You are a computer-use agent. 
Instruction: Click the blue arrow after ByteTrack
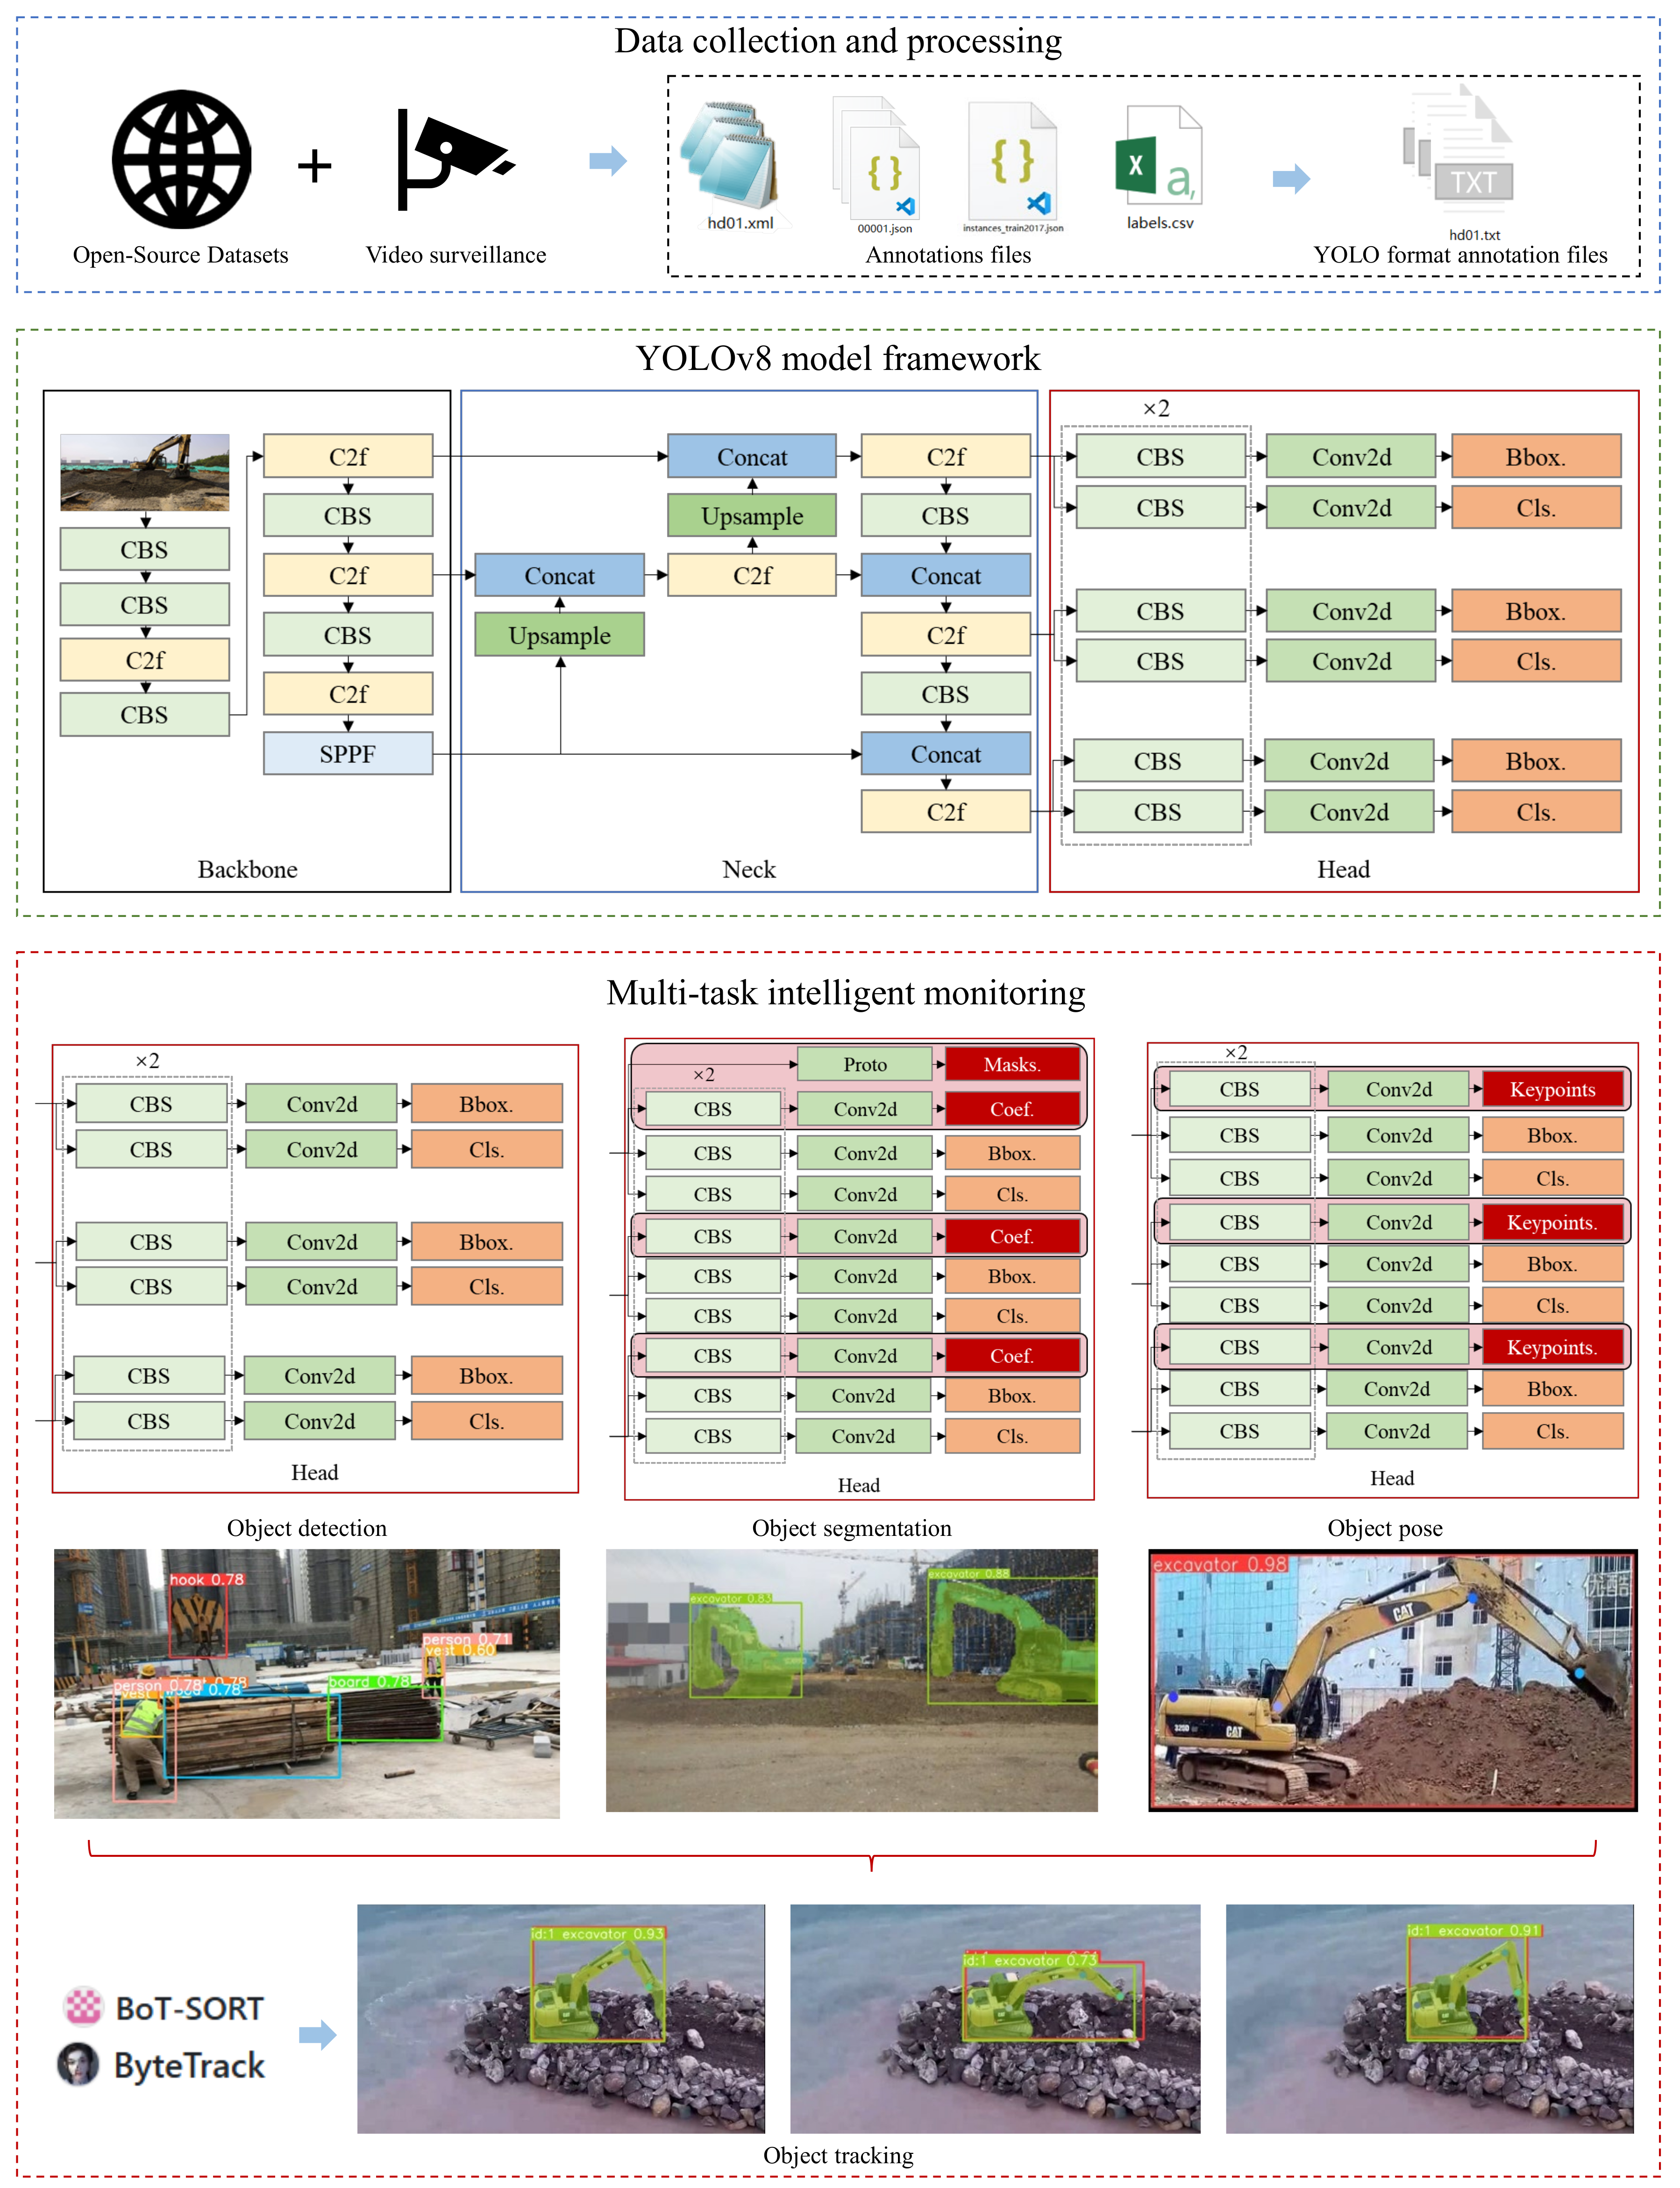point(317,2034)
